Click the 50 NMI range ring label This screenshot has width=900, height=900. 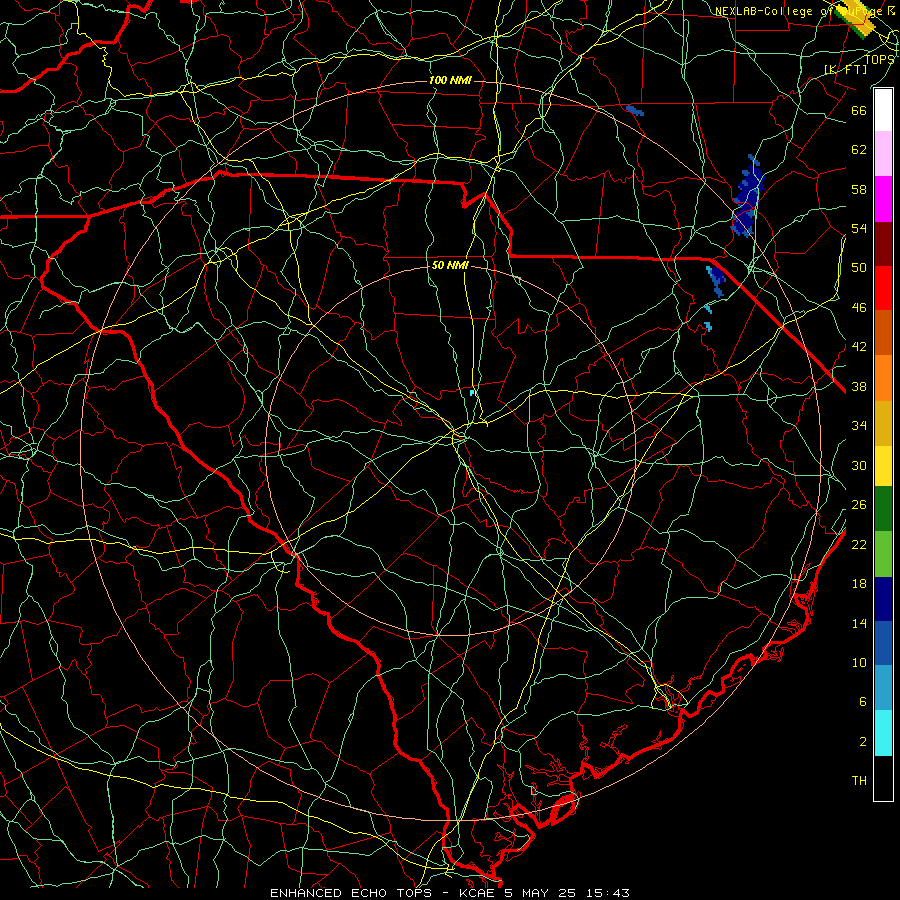(x=450, y=265)
